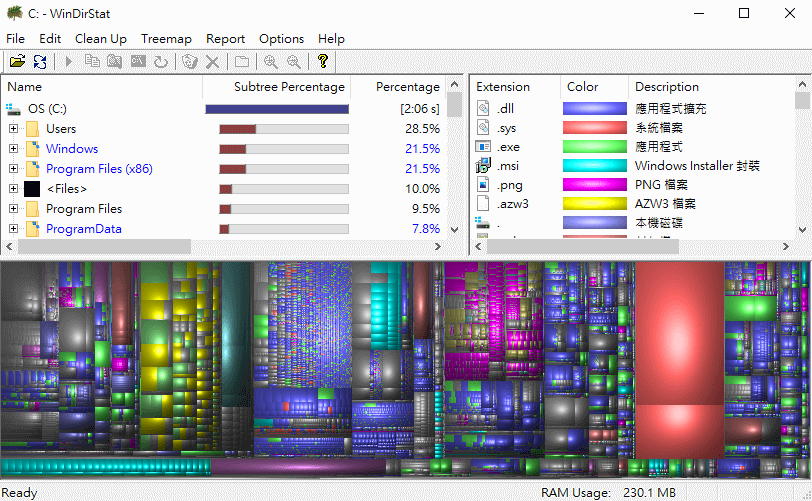This screenshot has width=812, height=501.
Task: Click the black square icon beside <Files>
Action: coord(32,189)
